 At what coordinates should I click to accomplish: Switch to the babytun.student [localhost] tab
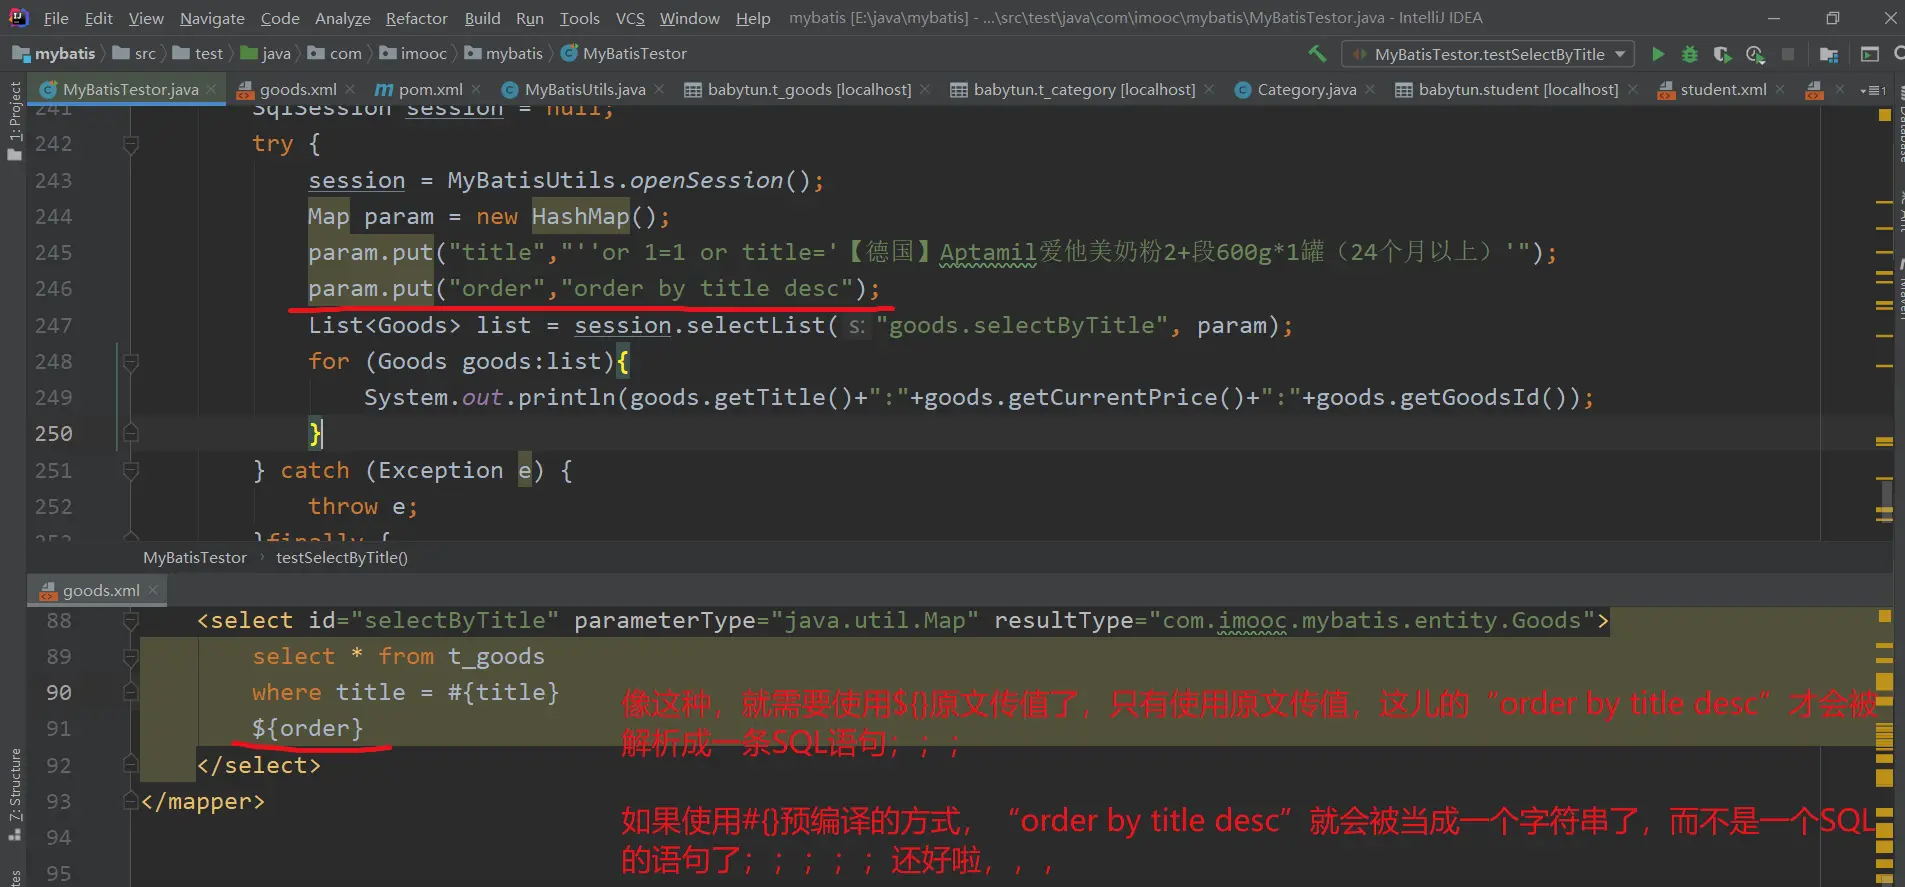coord(1517,89)
